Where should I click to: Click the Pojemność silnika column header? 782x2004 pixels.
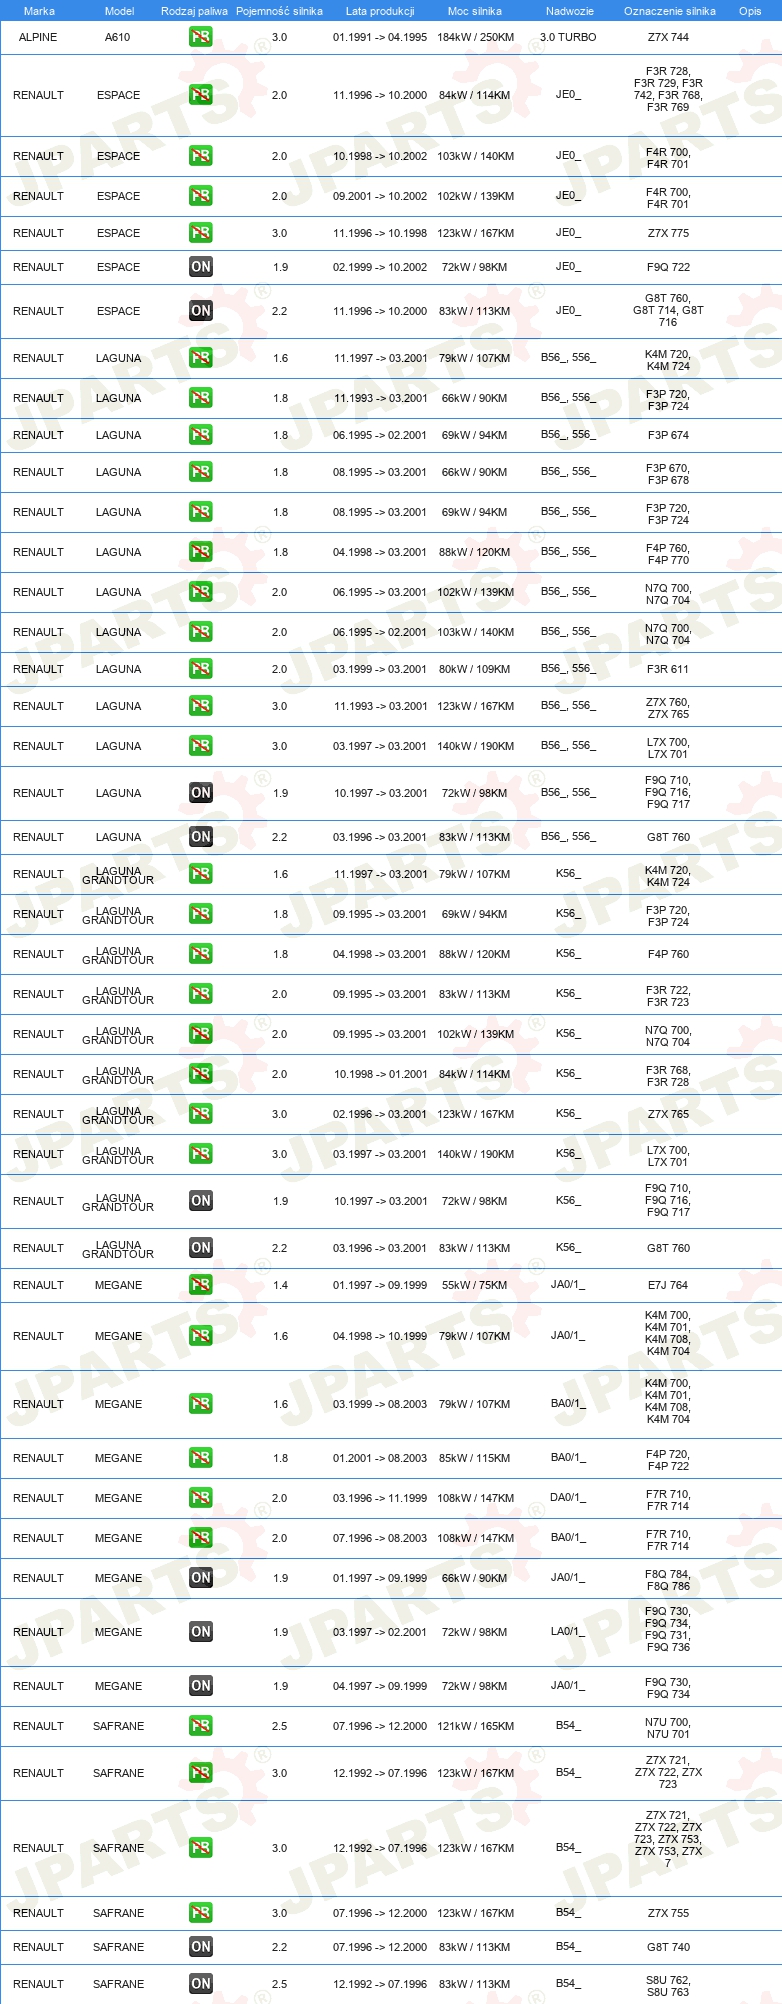[279, 11]
